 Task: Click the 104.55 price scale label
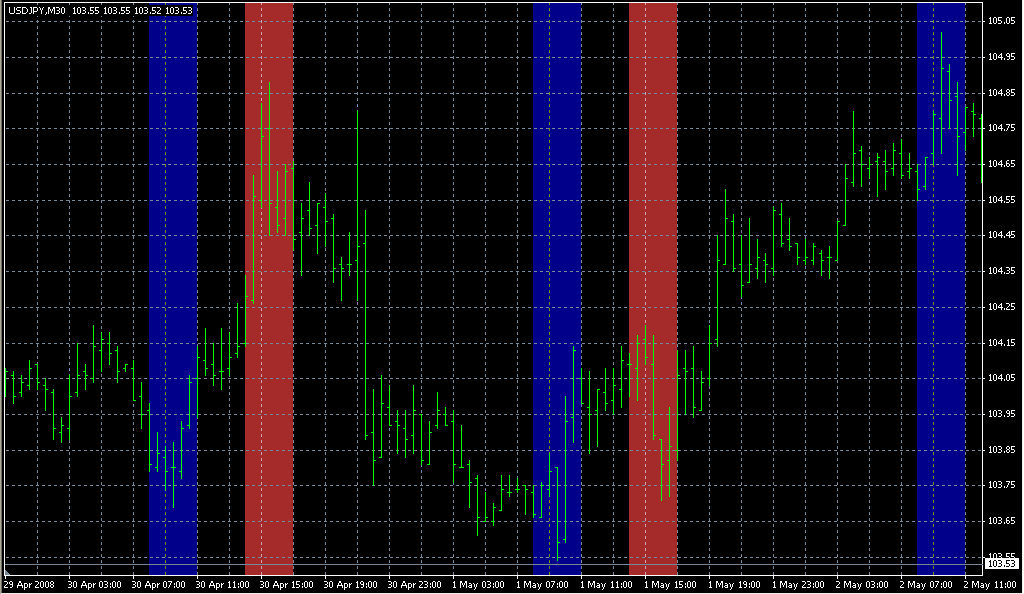(x=1001, y=200)
